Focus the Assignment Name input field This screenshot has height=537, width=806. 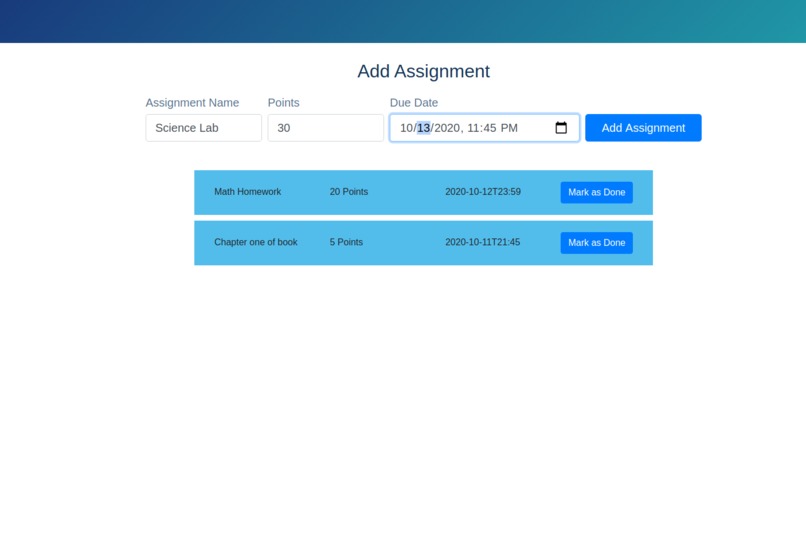pyautogui.click(x=204, y=127)
